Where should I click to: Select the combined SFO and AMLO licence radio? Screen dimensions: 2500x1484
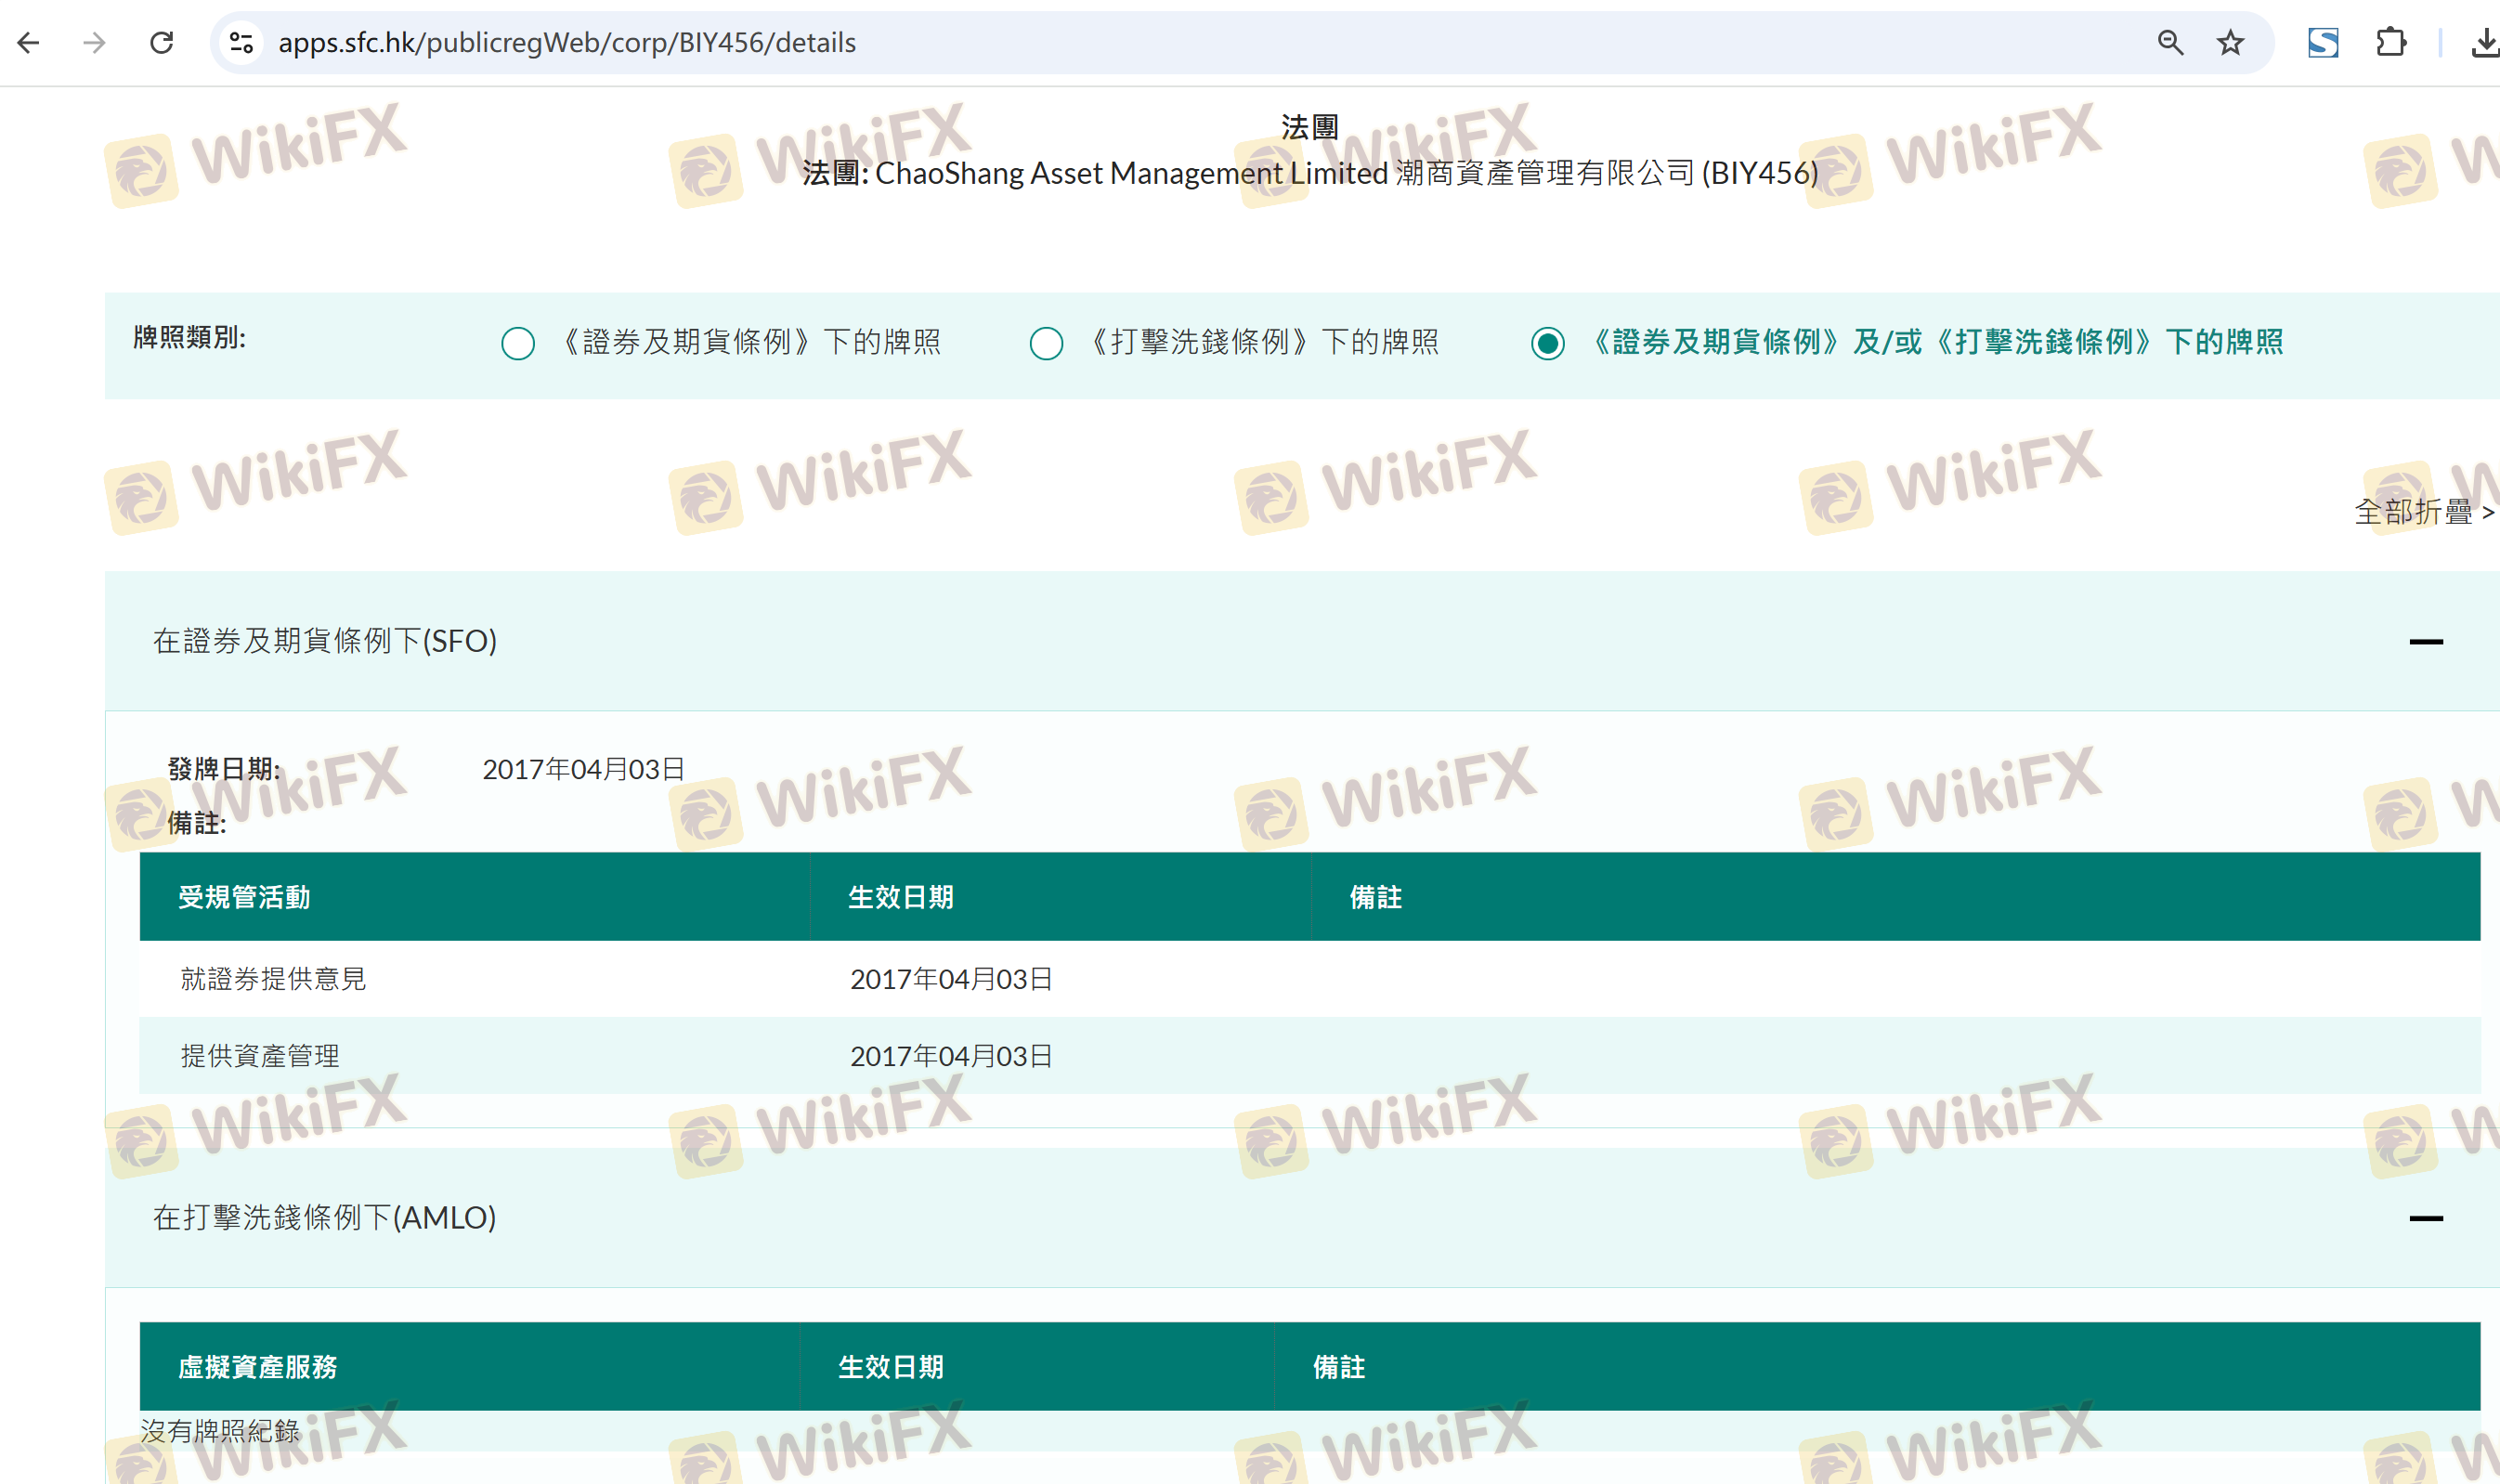point(1547,344)
